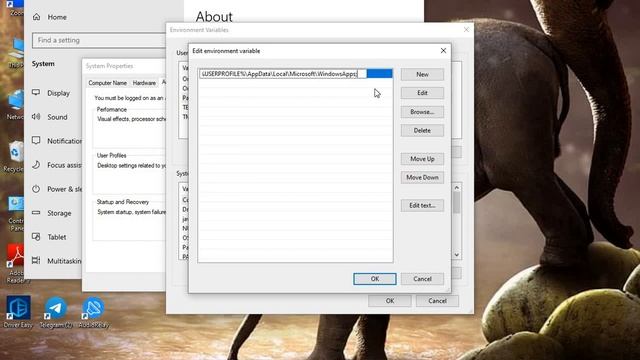
Task: Open Focus assist settings
Action: pyautogui.click(x=64, y=165)
